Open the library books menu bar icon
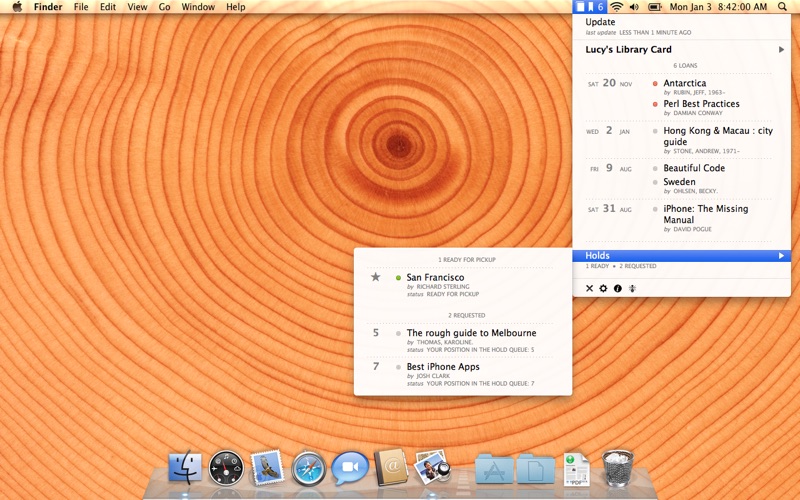Screen dimensions: 800x500 [589, 7]
